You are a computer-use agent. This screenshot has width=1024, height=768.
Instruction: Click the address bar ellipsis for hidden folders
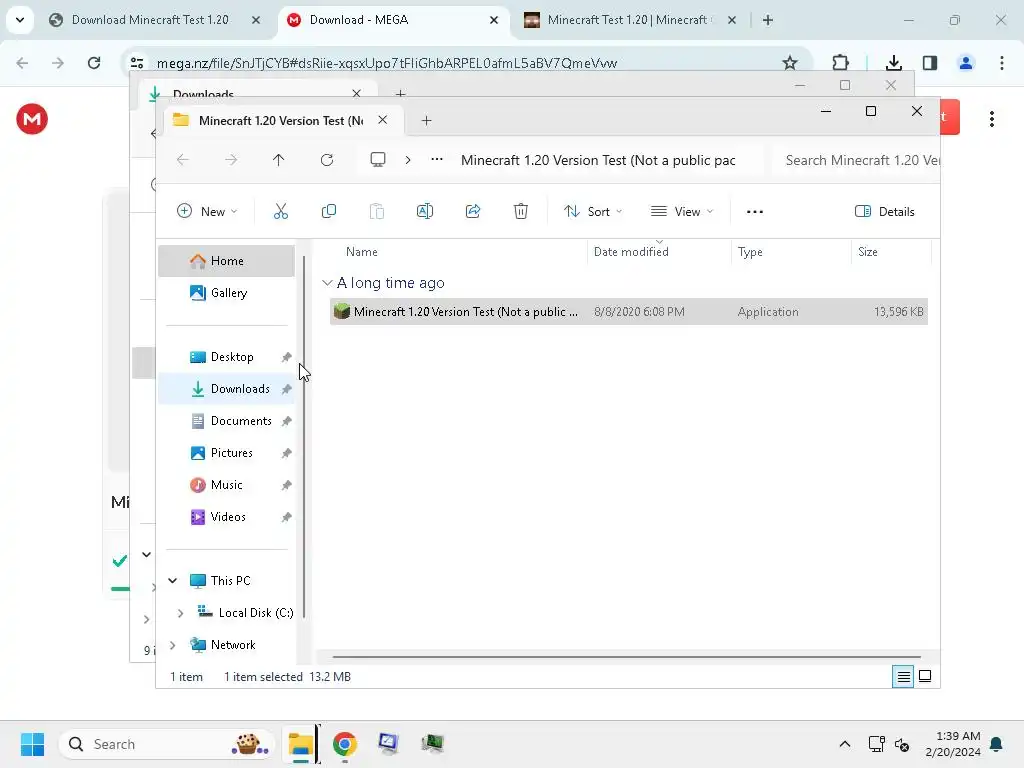coord(436,160)
